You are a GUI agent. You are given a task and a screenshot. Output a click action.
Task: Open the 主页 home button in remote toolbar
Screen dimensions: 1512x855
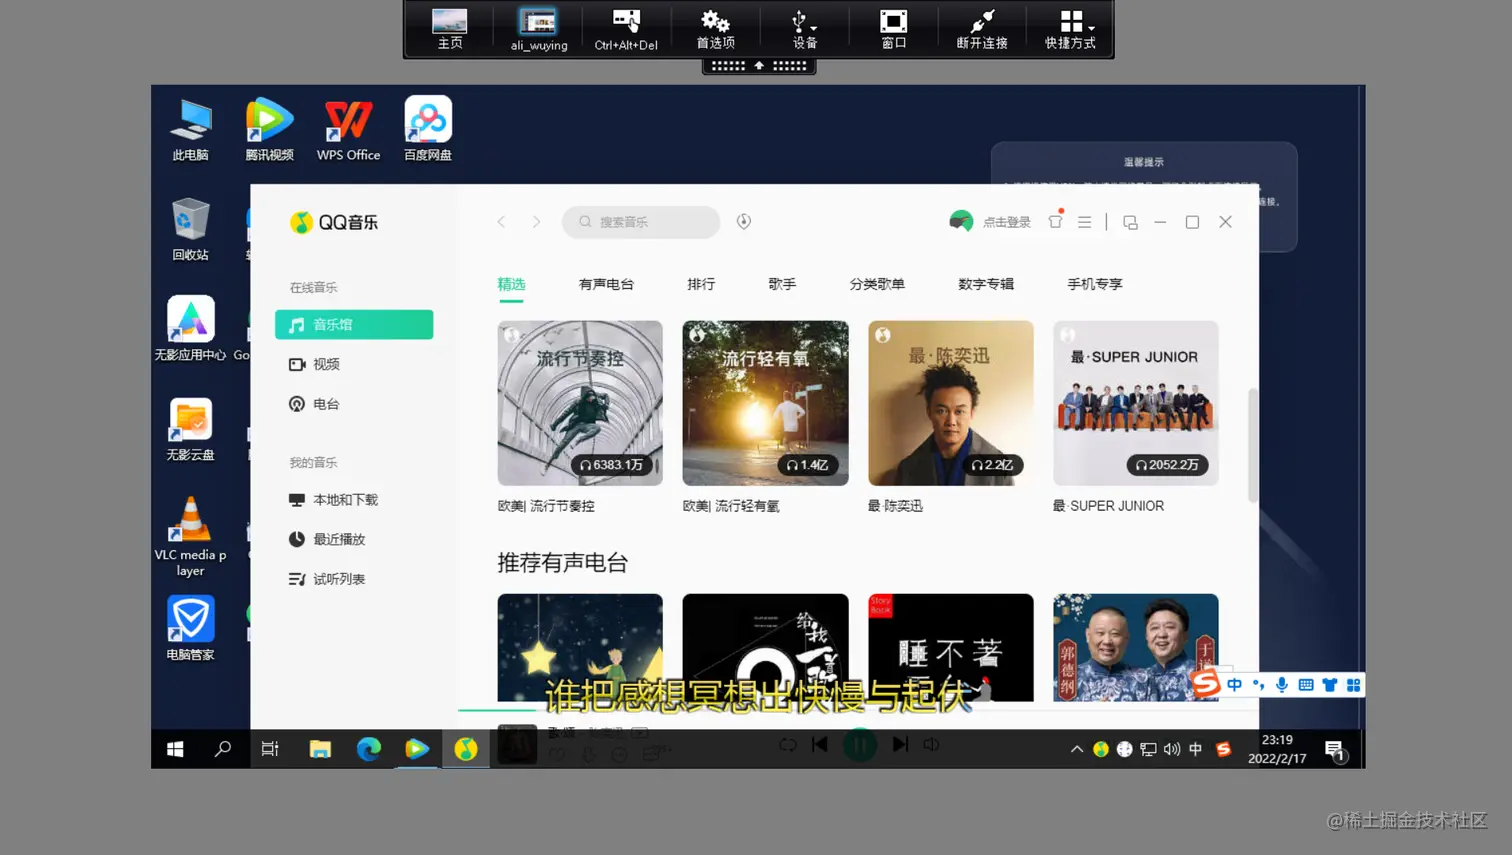point(449,29)
